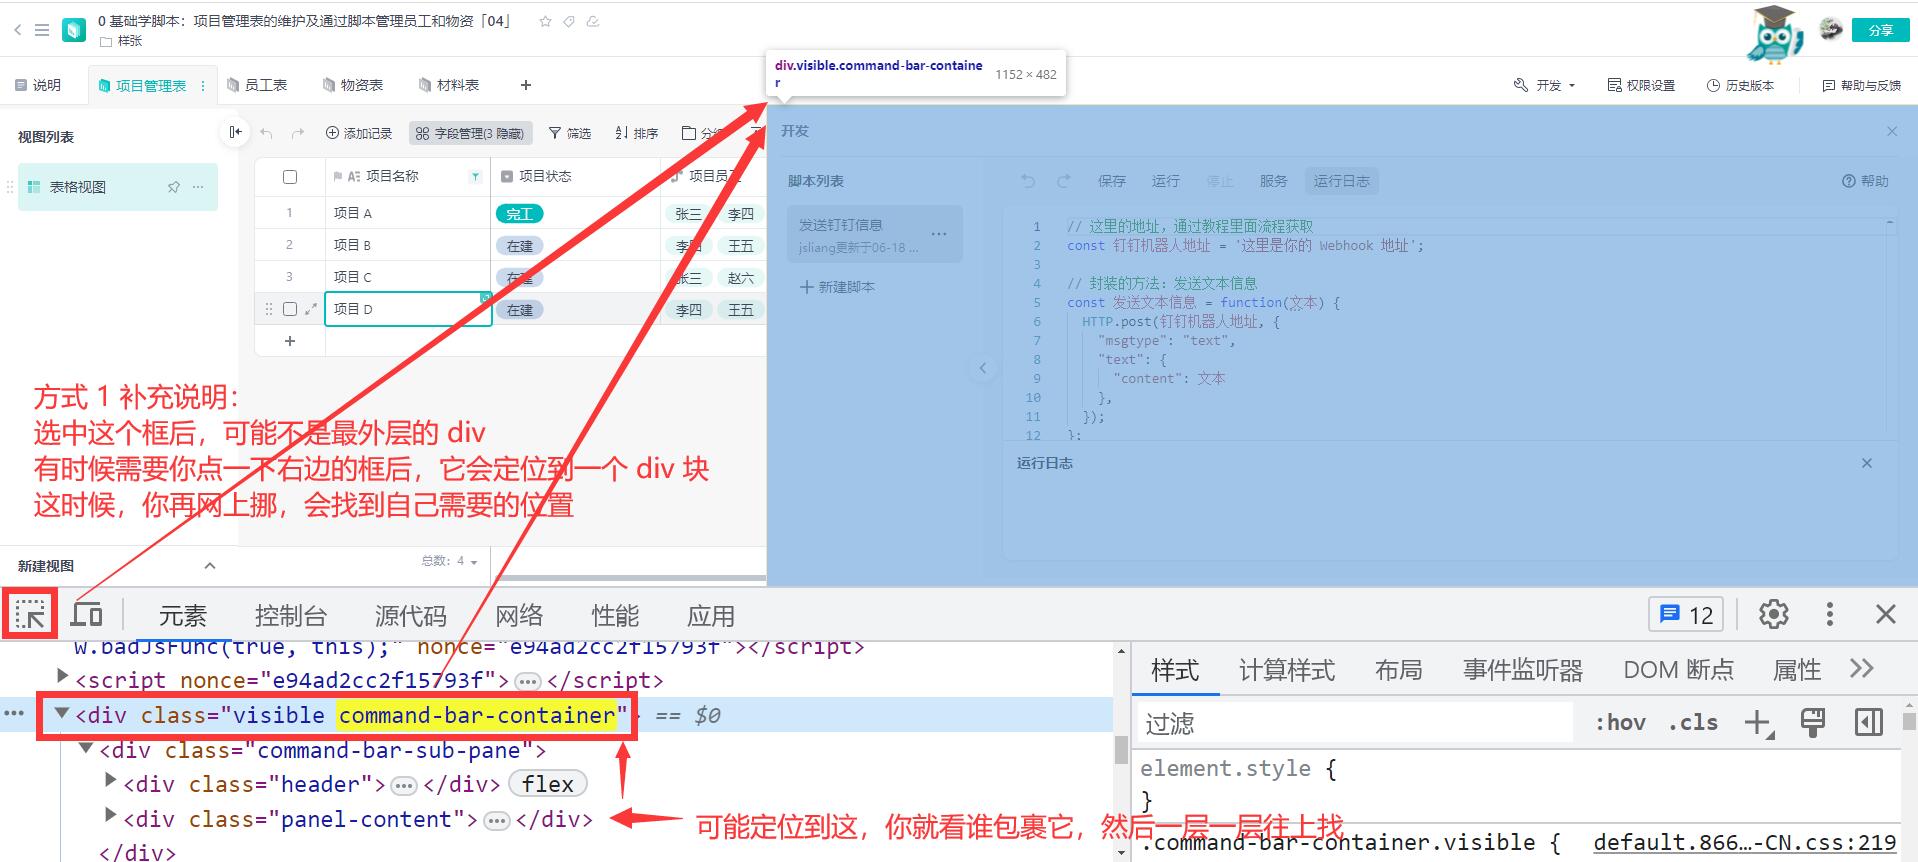This screenshot has width=1918, height=862.
Task: Toggle the select-all rows checkbox
Action: point(290,177)
